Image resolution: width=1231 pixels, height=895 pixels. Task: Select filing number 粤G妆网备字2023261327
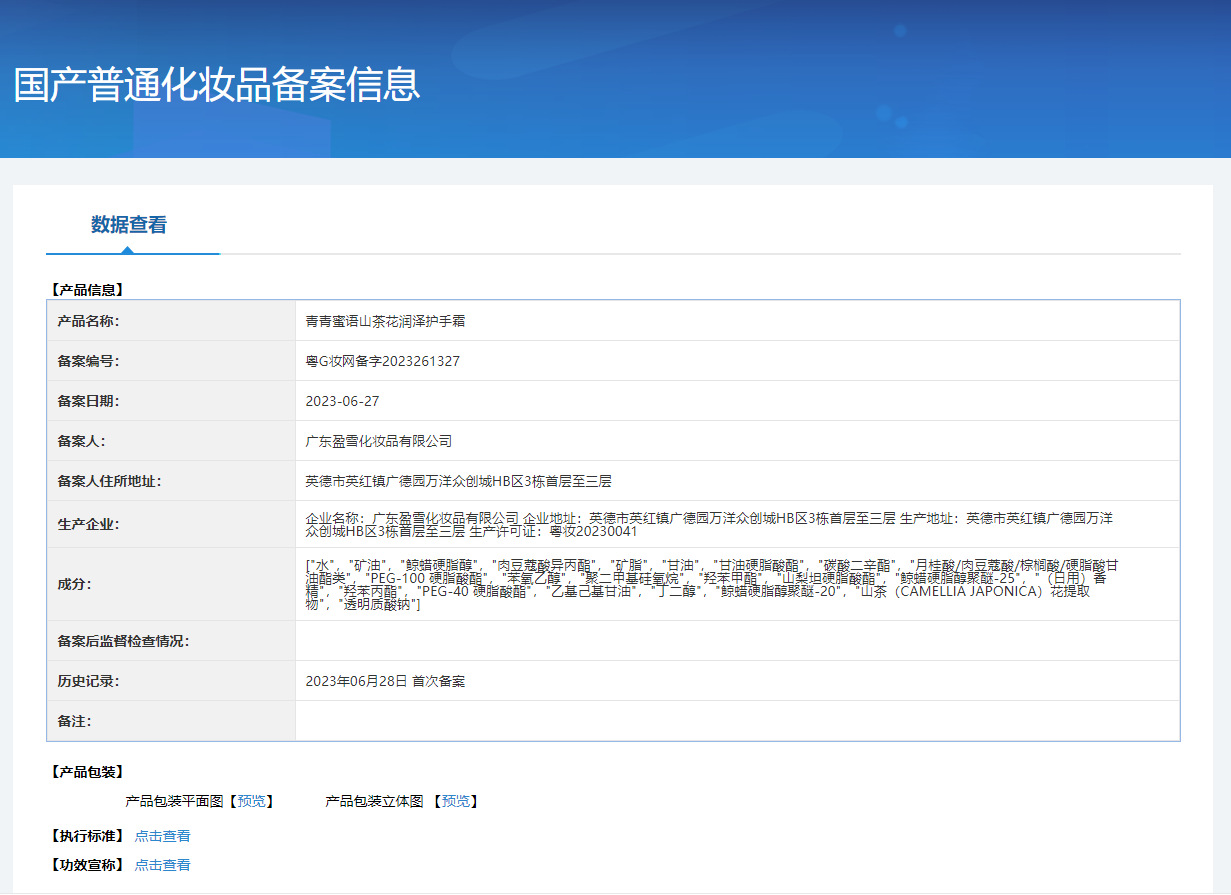383,361
